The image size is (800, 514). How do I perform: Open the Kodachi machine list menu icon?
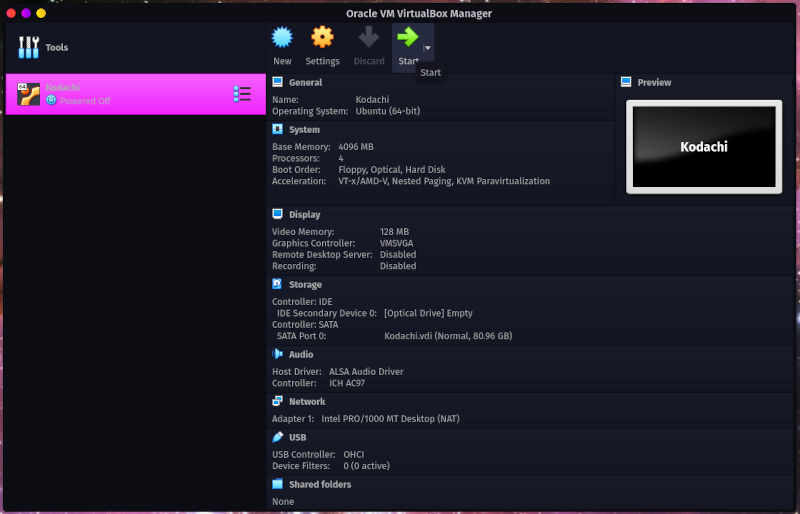242,94
